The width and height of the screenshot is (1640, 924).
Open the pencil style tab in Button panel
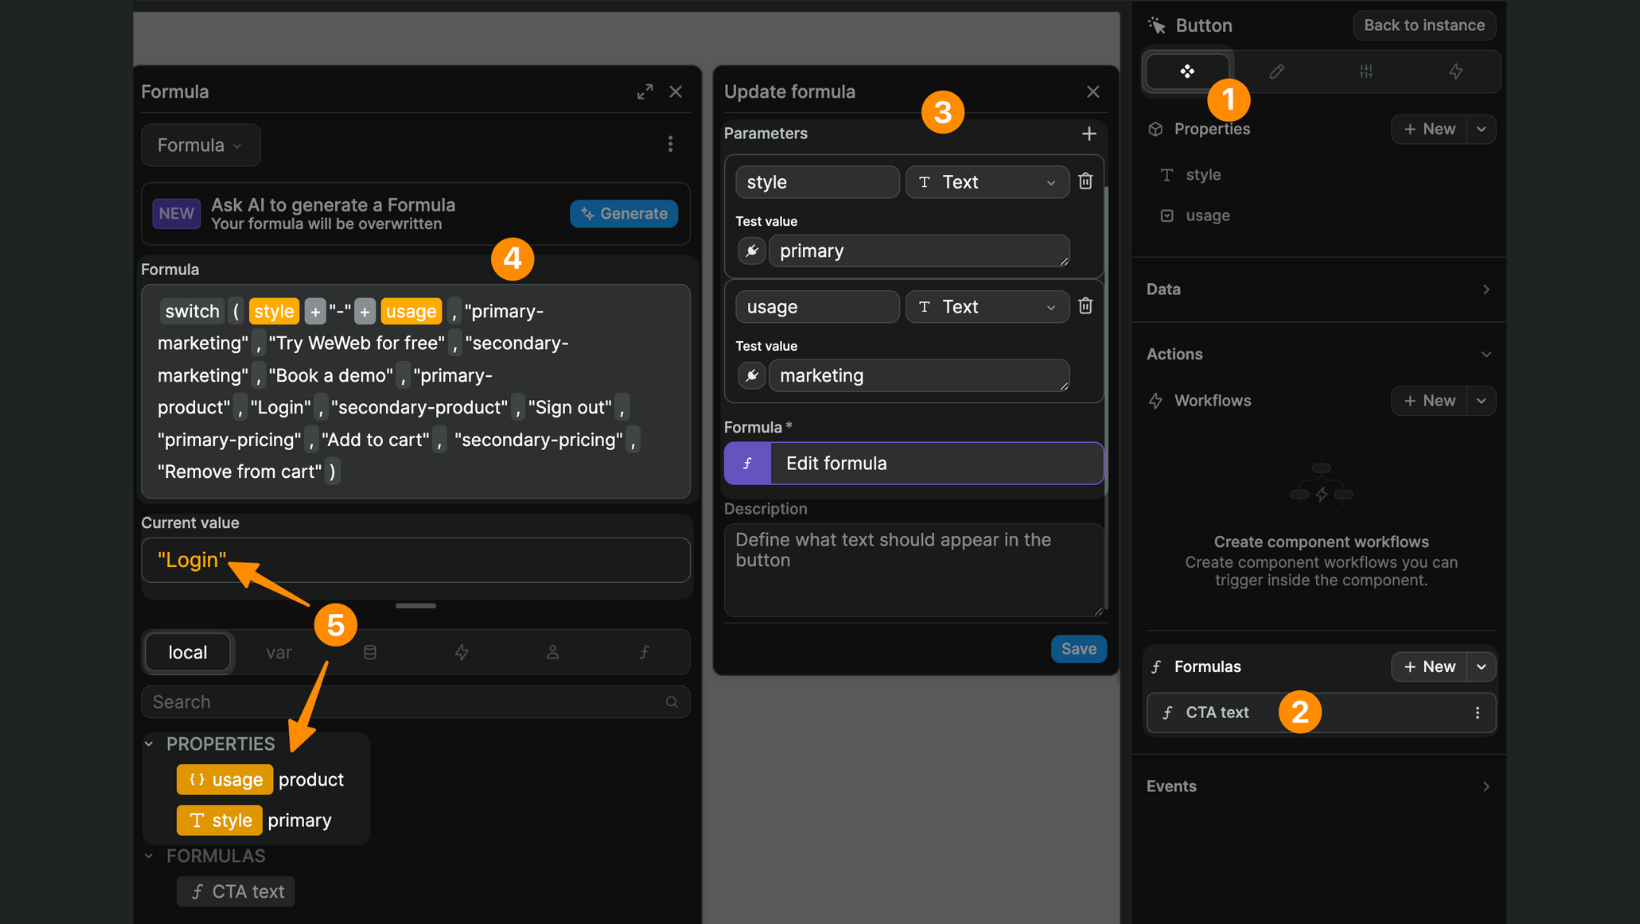tap(1276, 72)
